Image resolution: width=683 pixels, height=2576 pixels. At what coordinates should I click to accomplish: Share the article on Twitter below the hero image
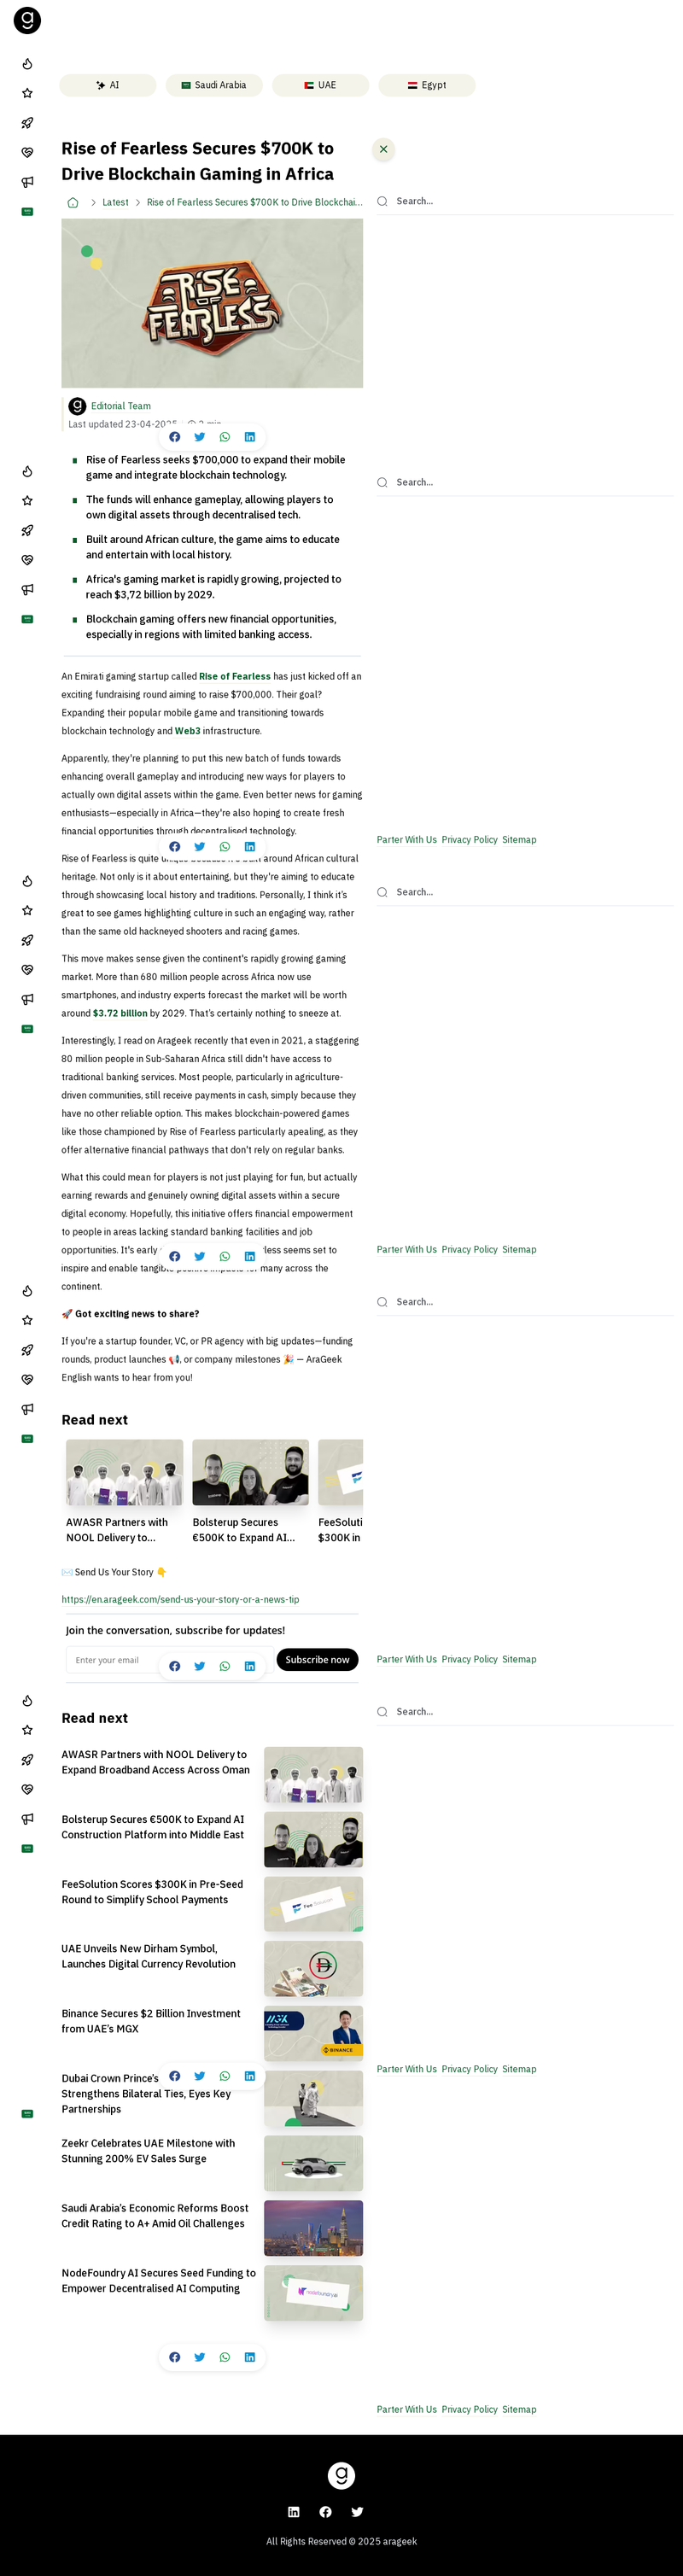point(200,437)
